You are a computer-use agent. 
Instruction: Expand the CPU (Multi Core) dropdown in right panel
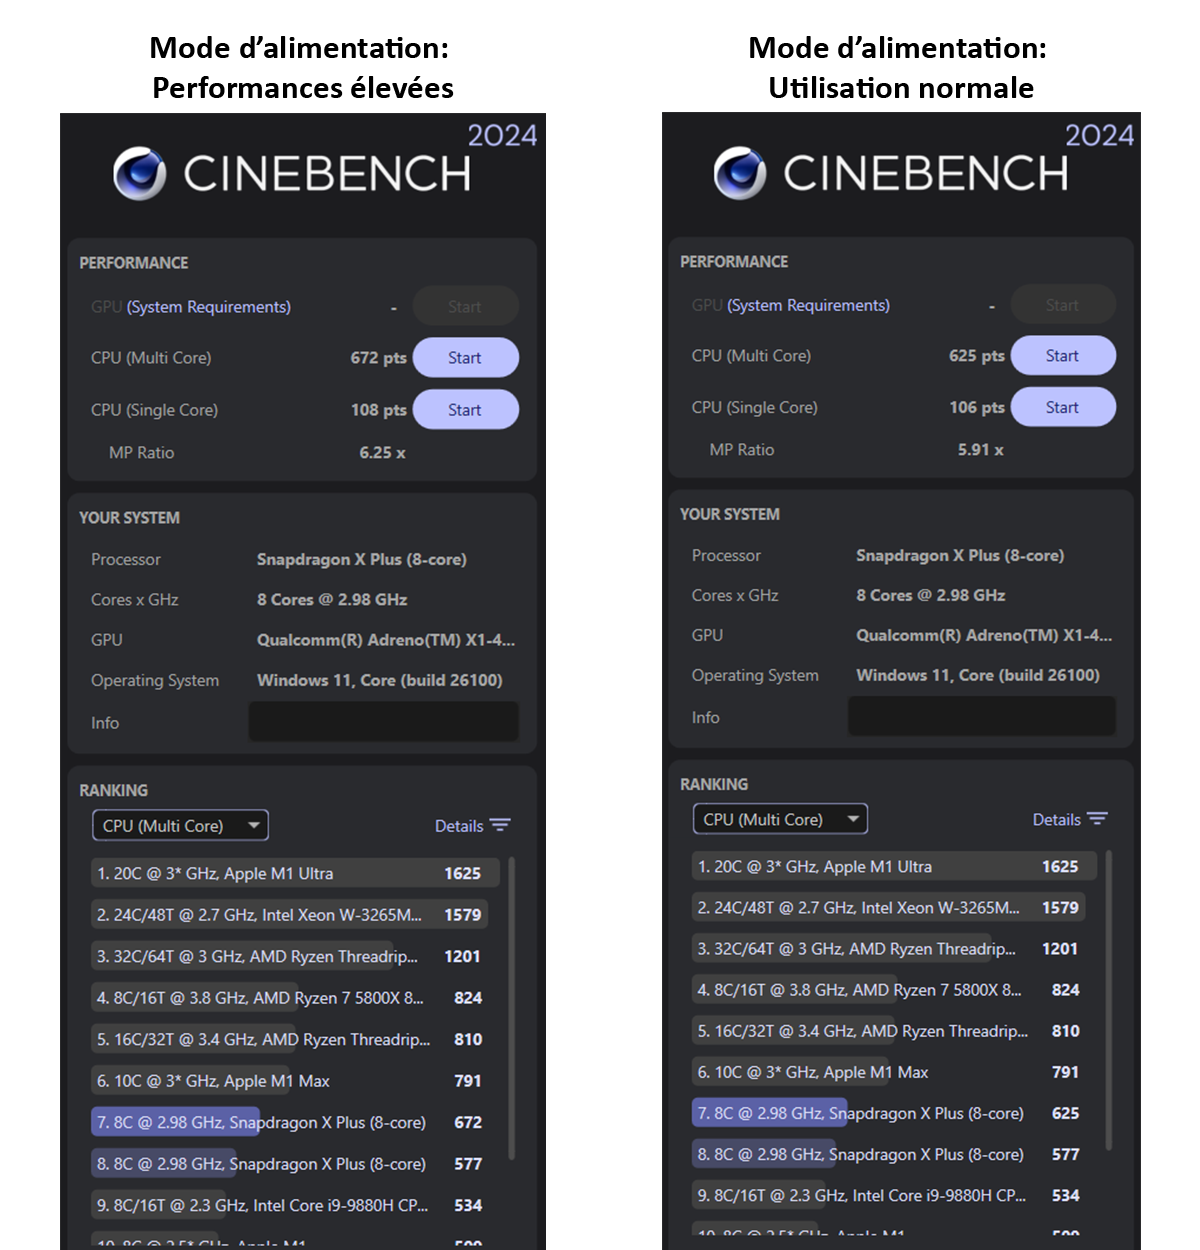tap(780, 819)
